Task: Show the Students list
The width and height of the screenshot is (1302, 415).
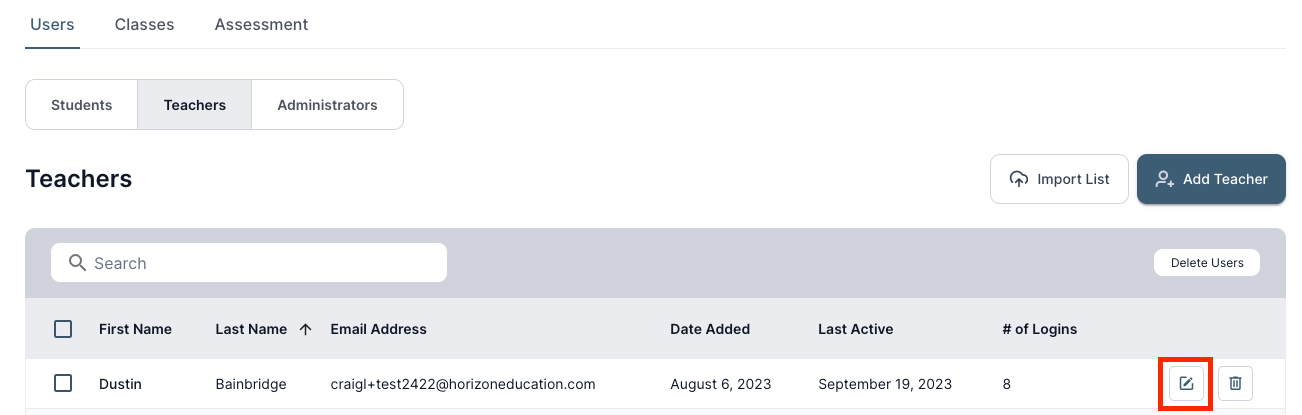Action: pyautogui.click(x=81, y=105)
